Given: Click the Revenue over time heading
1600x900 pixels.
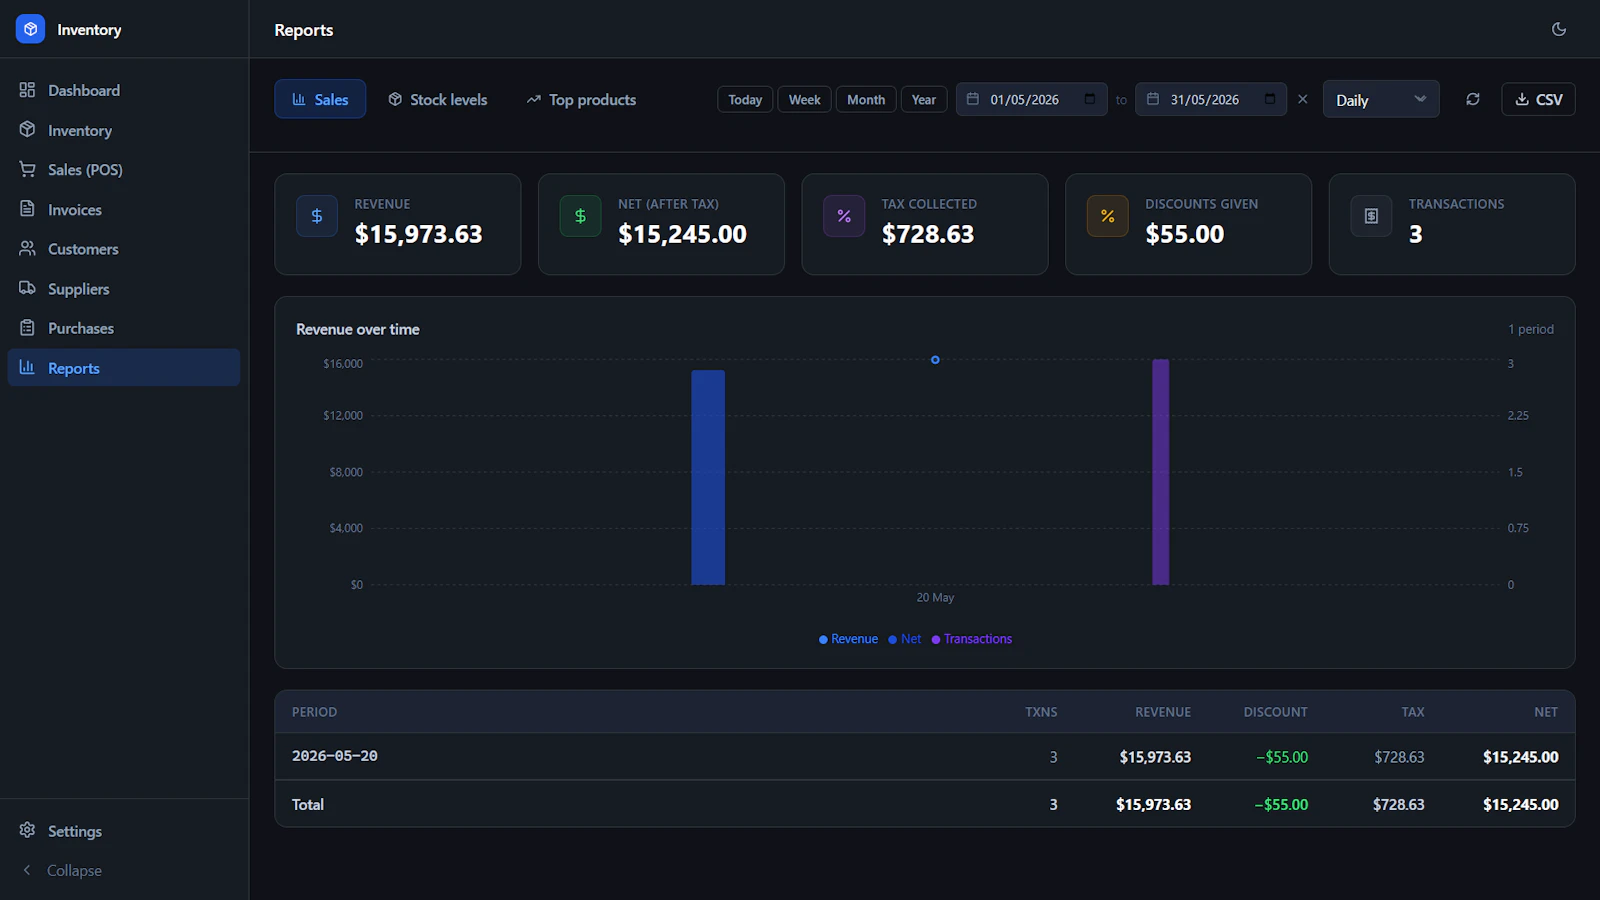Looking at the screenshot, I should pos(358,329).
